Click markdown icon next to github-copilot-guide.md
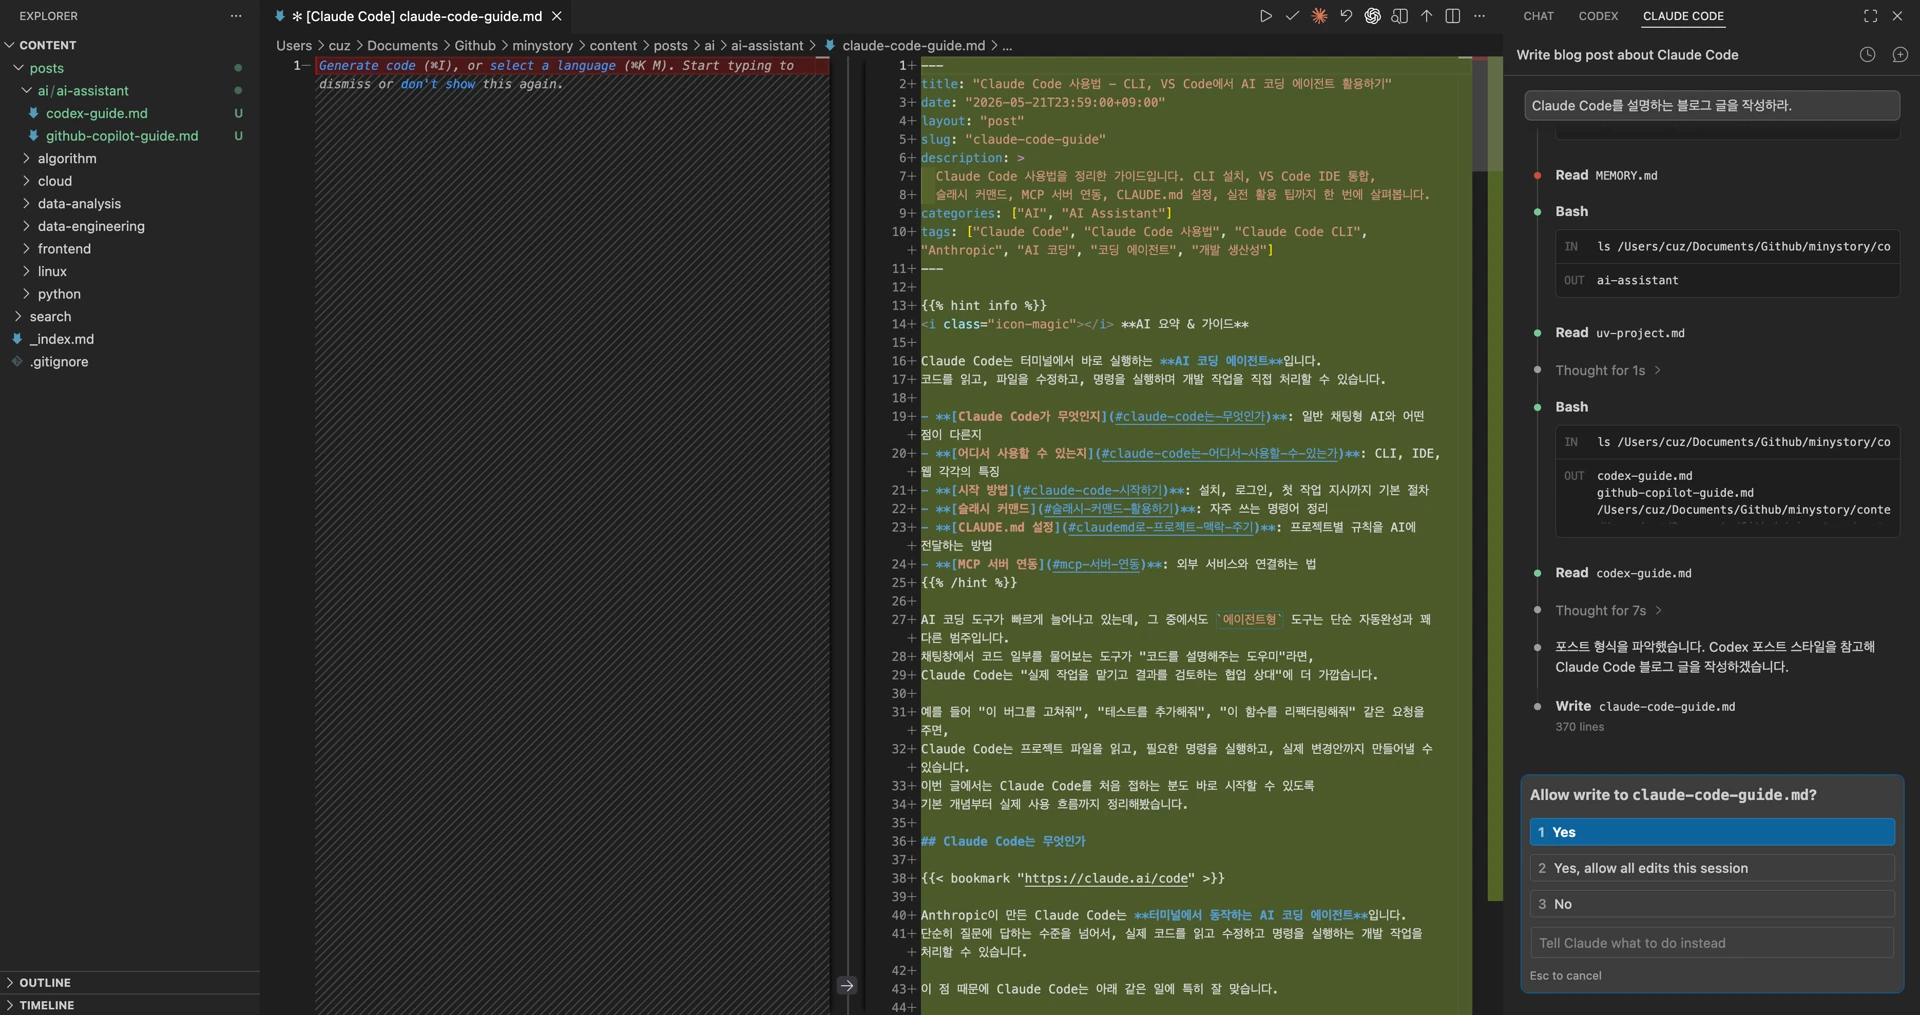 [x=33, y=136]
